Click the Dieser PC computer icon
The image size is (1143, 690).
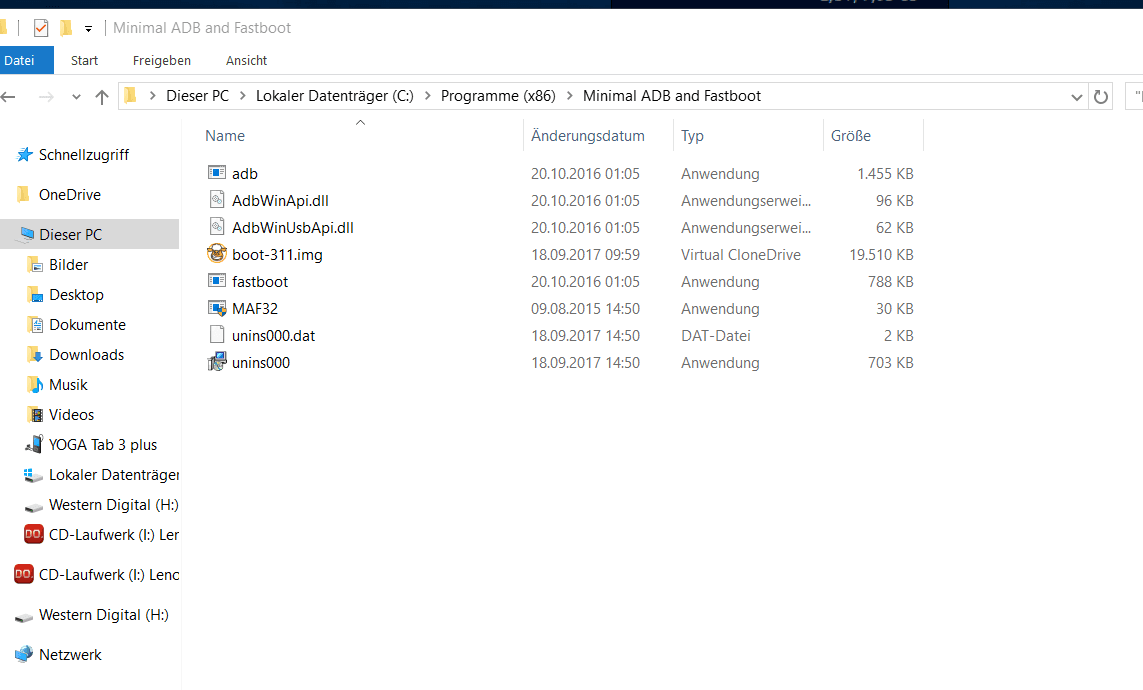[x=27, y=234]
